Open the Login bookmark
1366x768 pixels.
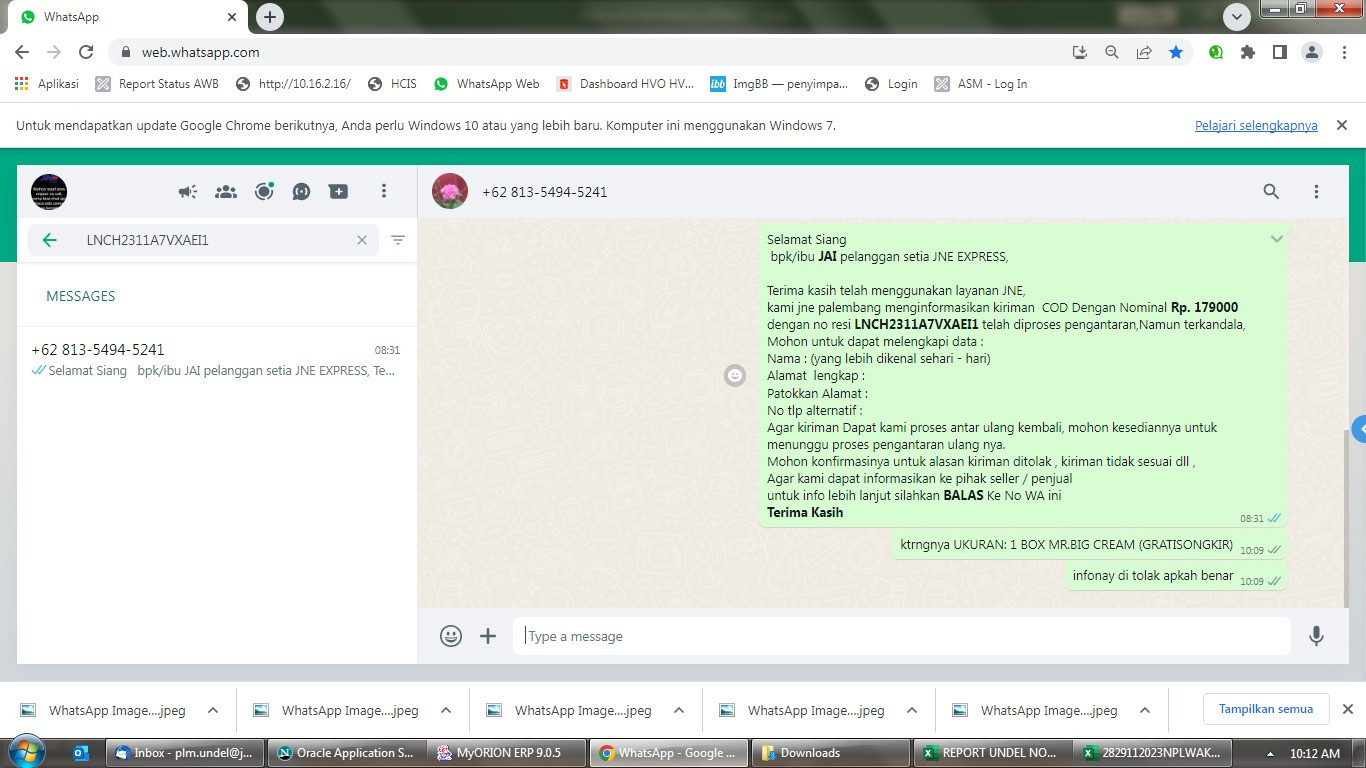[x=891, y=84]
